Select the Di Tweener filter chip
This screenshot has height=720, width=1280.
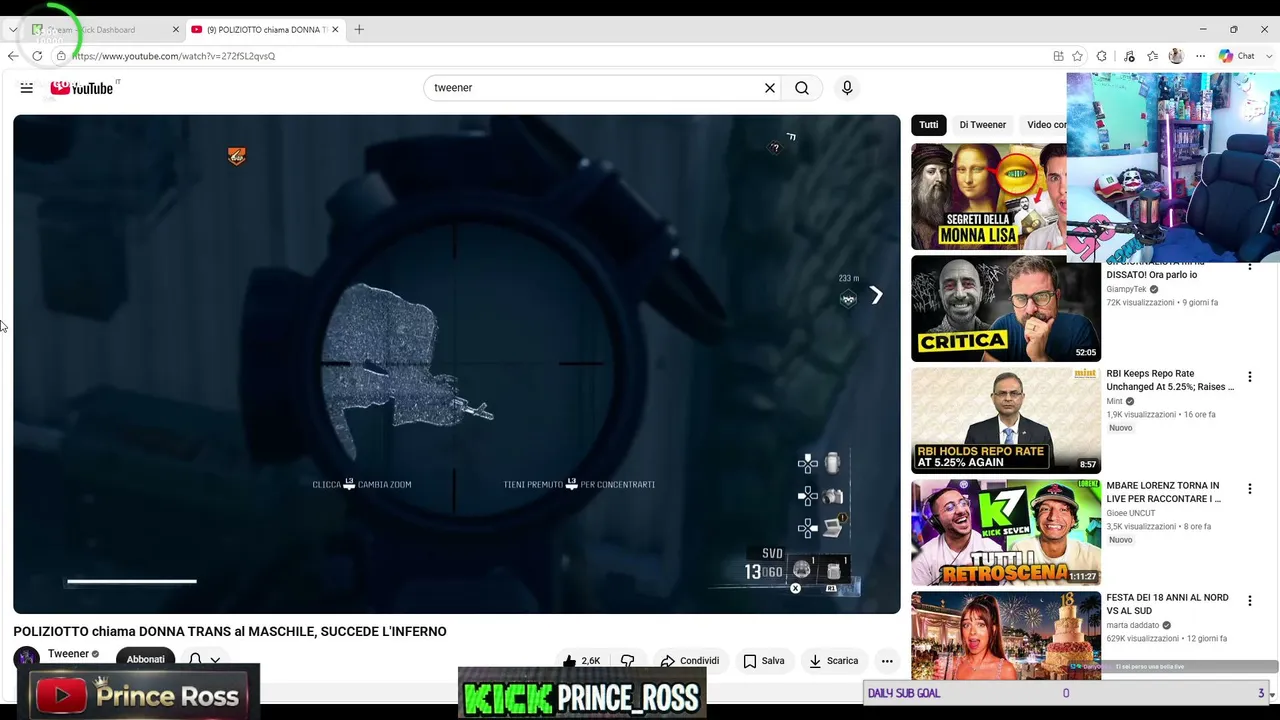click(x=983, y=125)
